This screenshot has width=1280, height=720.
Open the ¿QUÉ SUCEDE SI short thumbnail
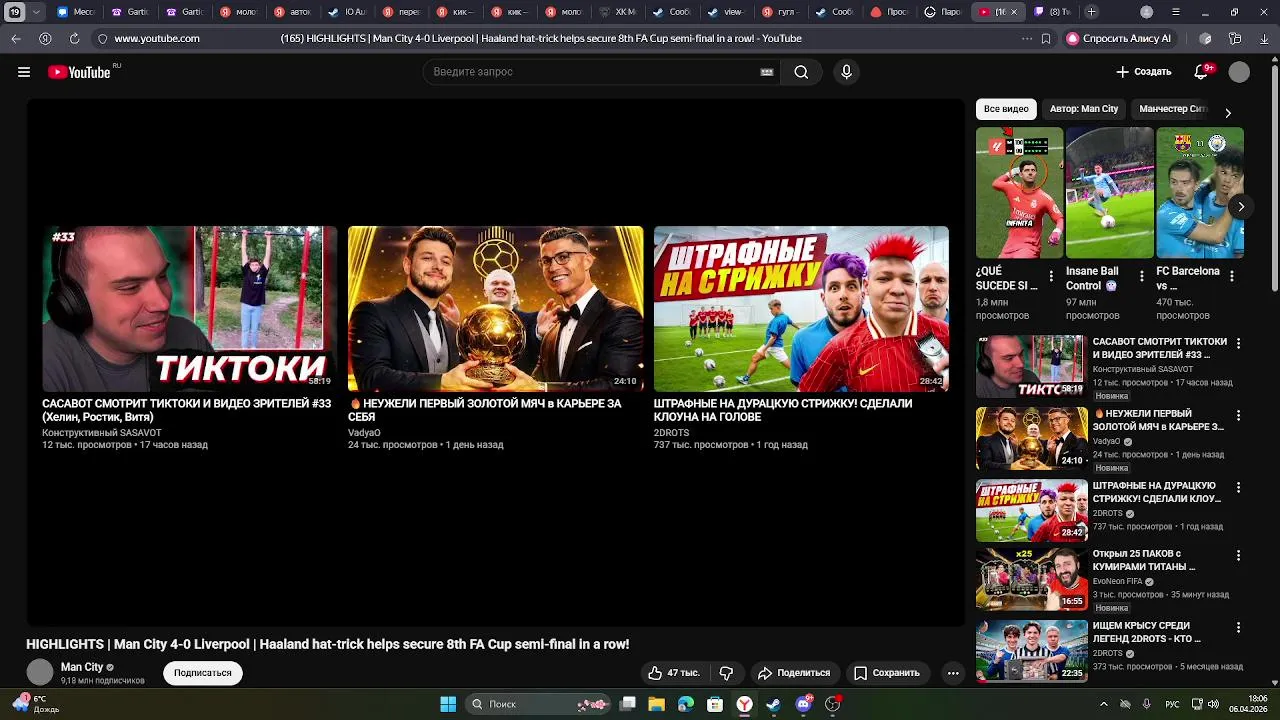(x=1020, y=193)
